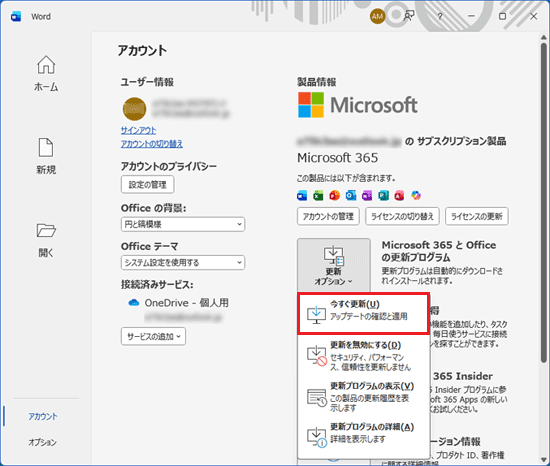Click the AM account avatar in title bar
Image resolution: width=550 pixels, height=466 pixels.
377,16
